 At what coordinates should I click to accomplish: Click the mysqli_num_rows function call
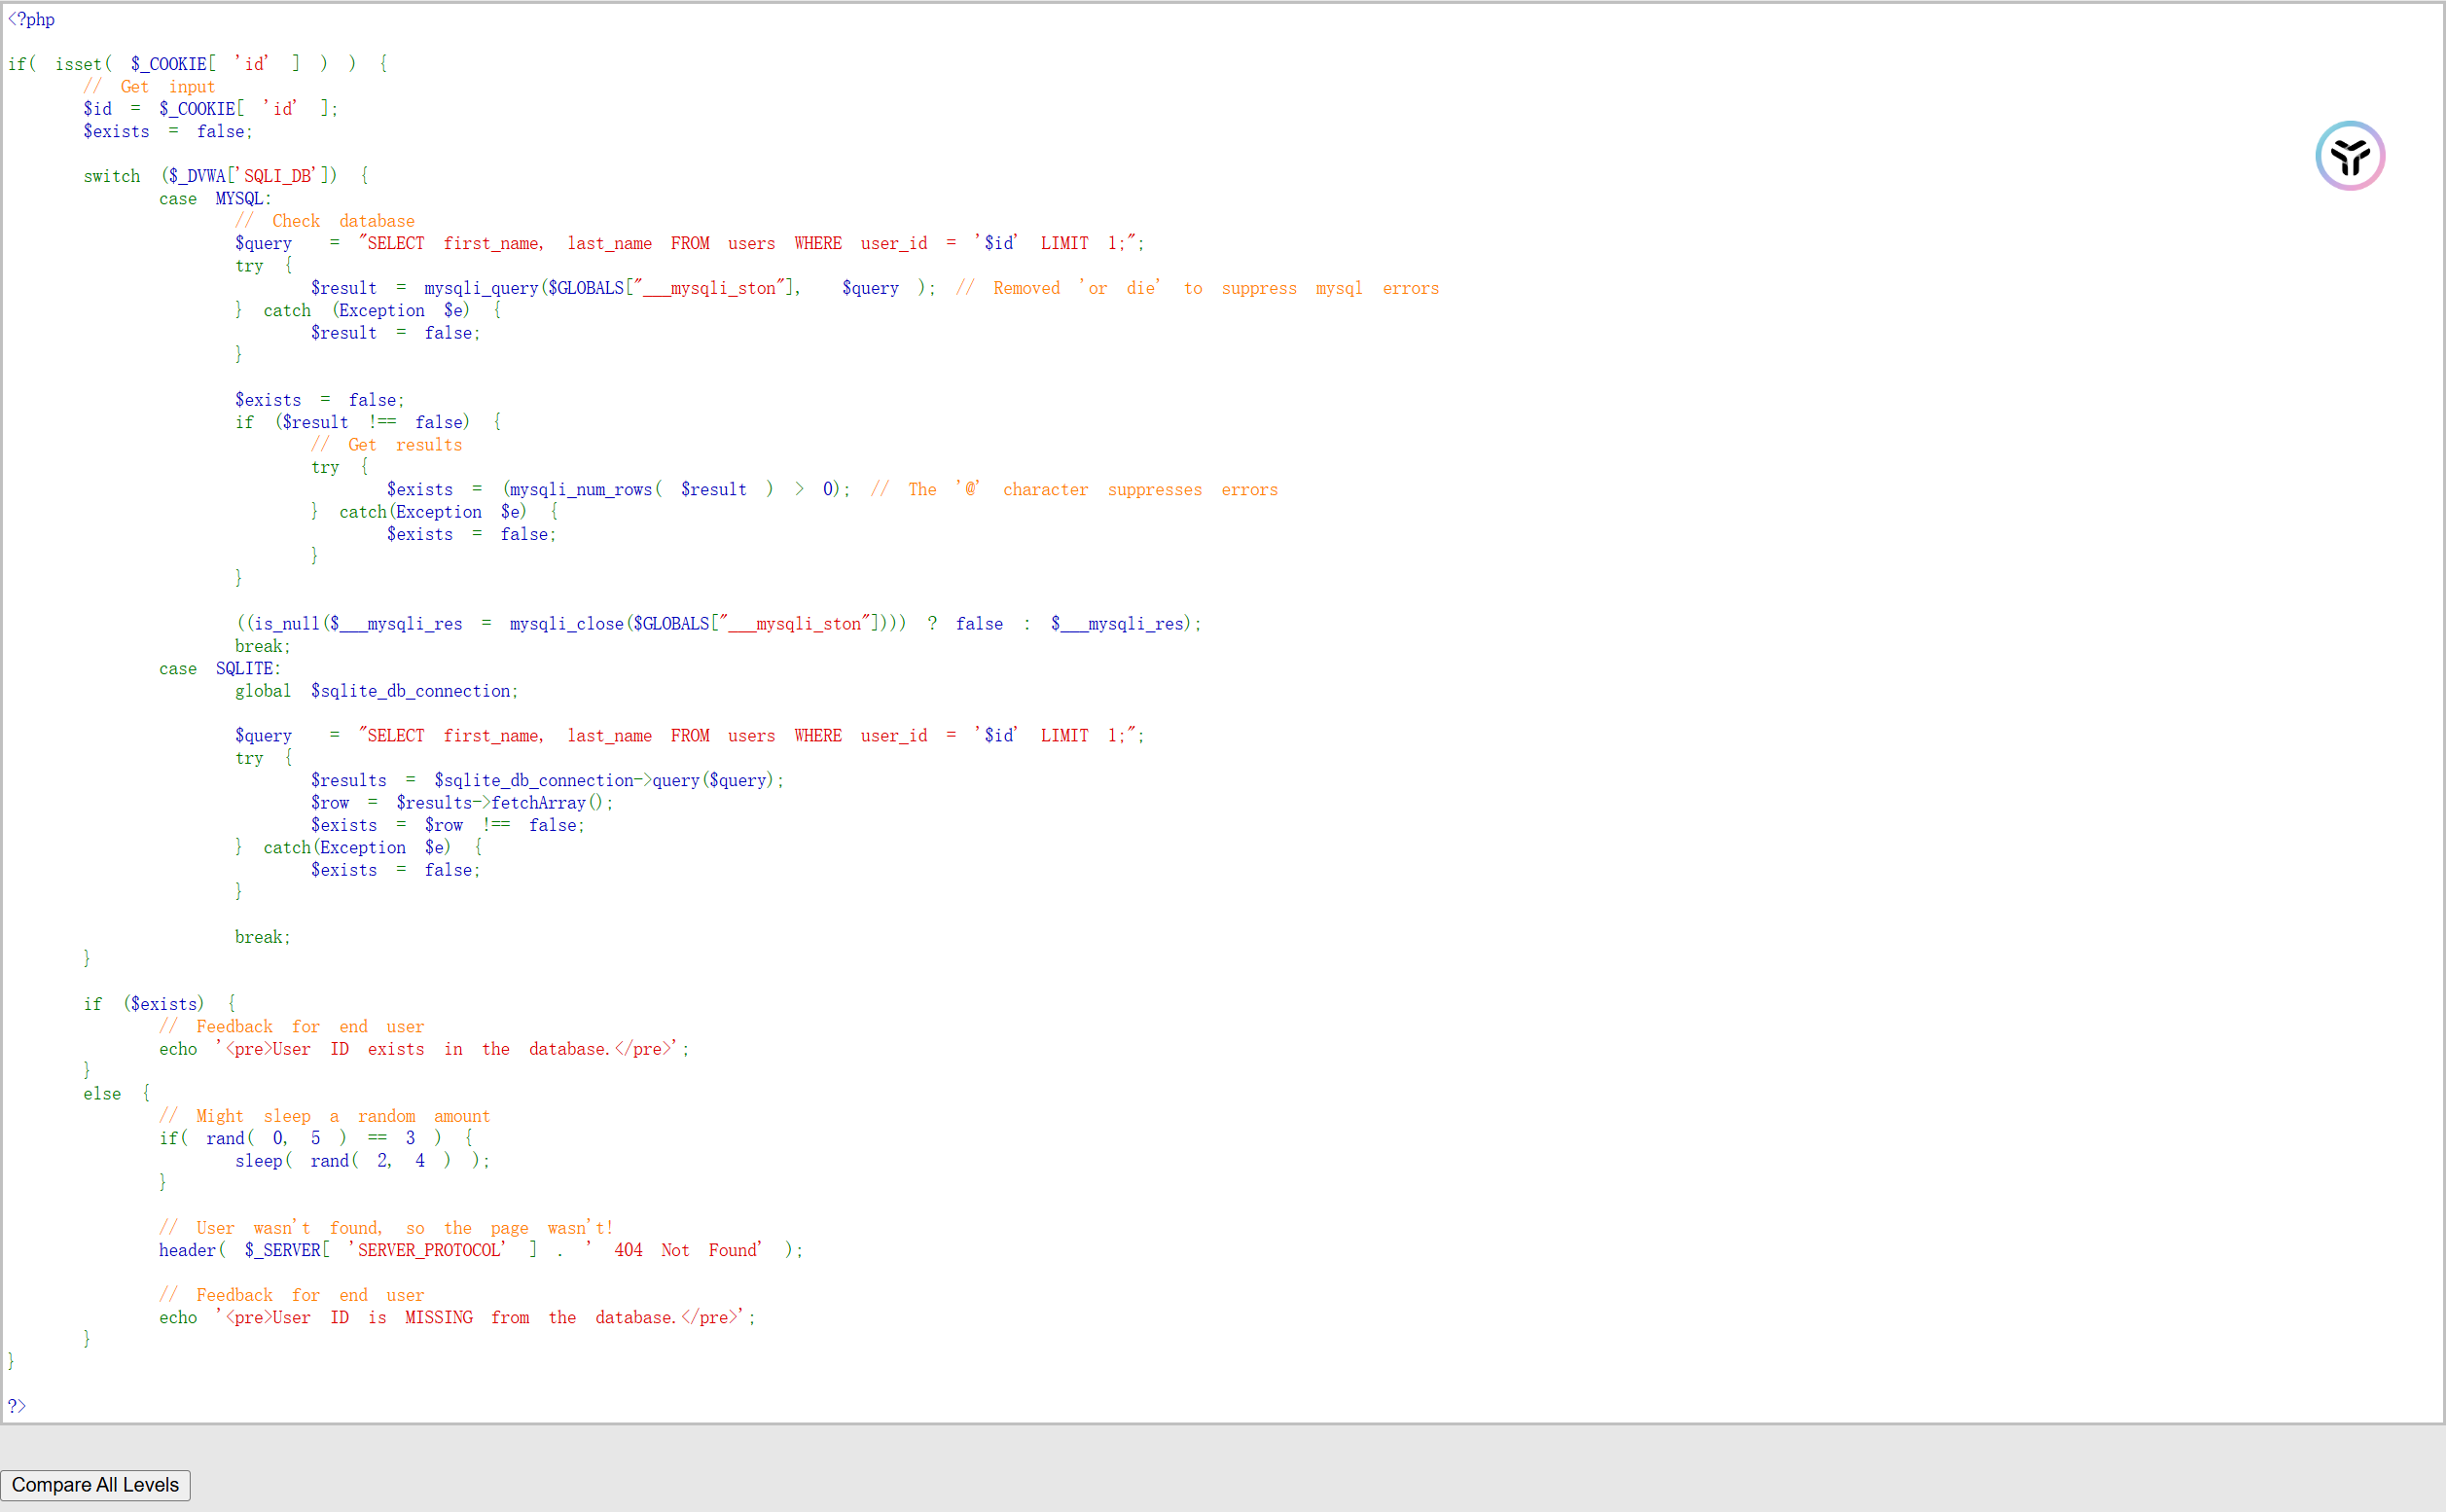pos(580,489)
